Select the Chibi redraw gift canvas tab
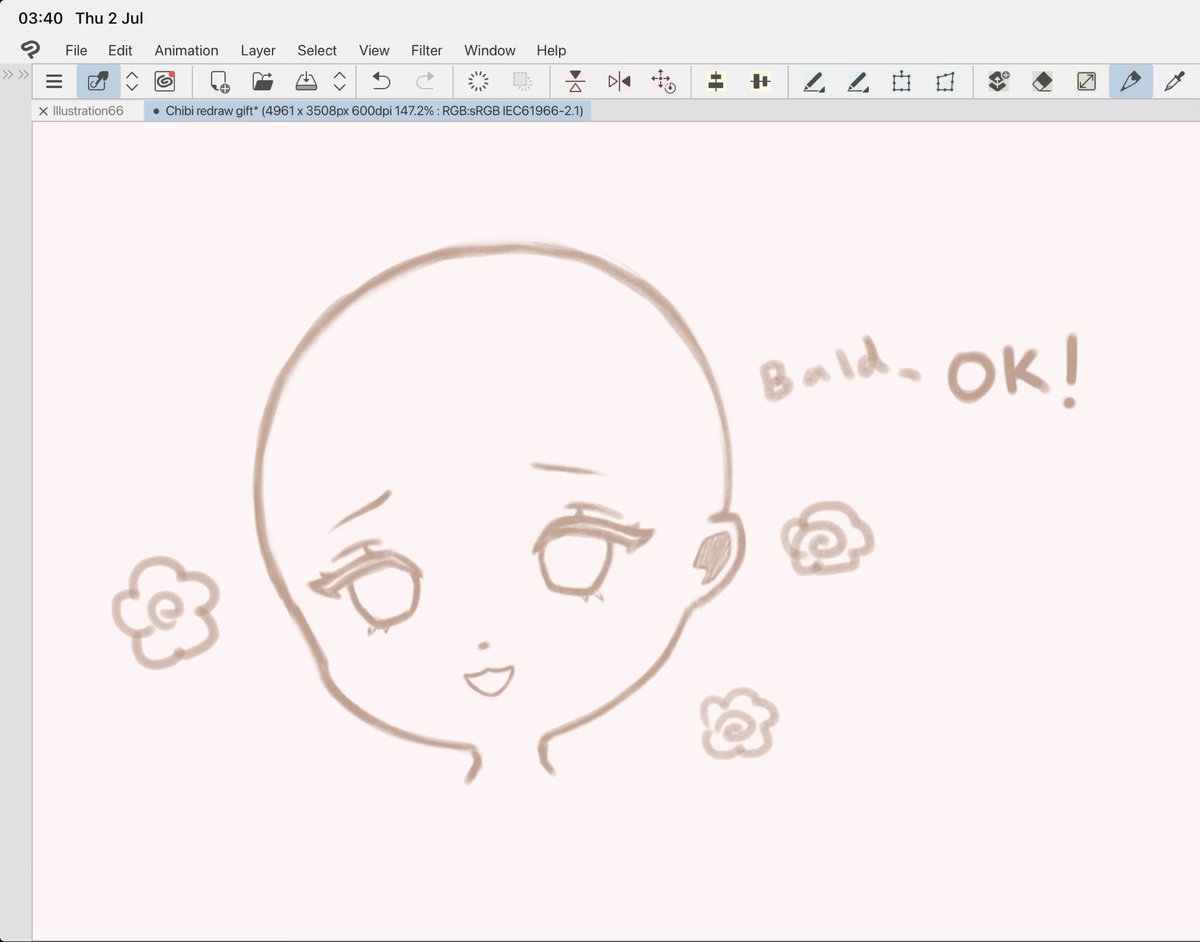This screenshot has height=942, width=1200. pyautogui.click(x=368, y=111)
